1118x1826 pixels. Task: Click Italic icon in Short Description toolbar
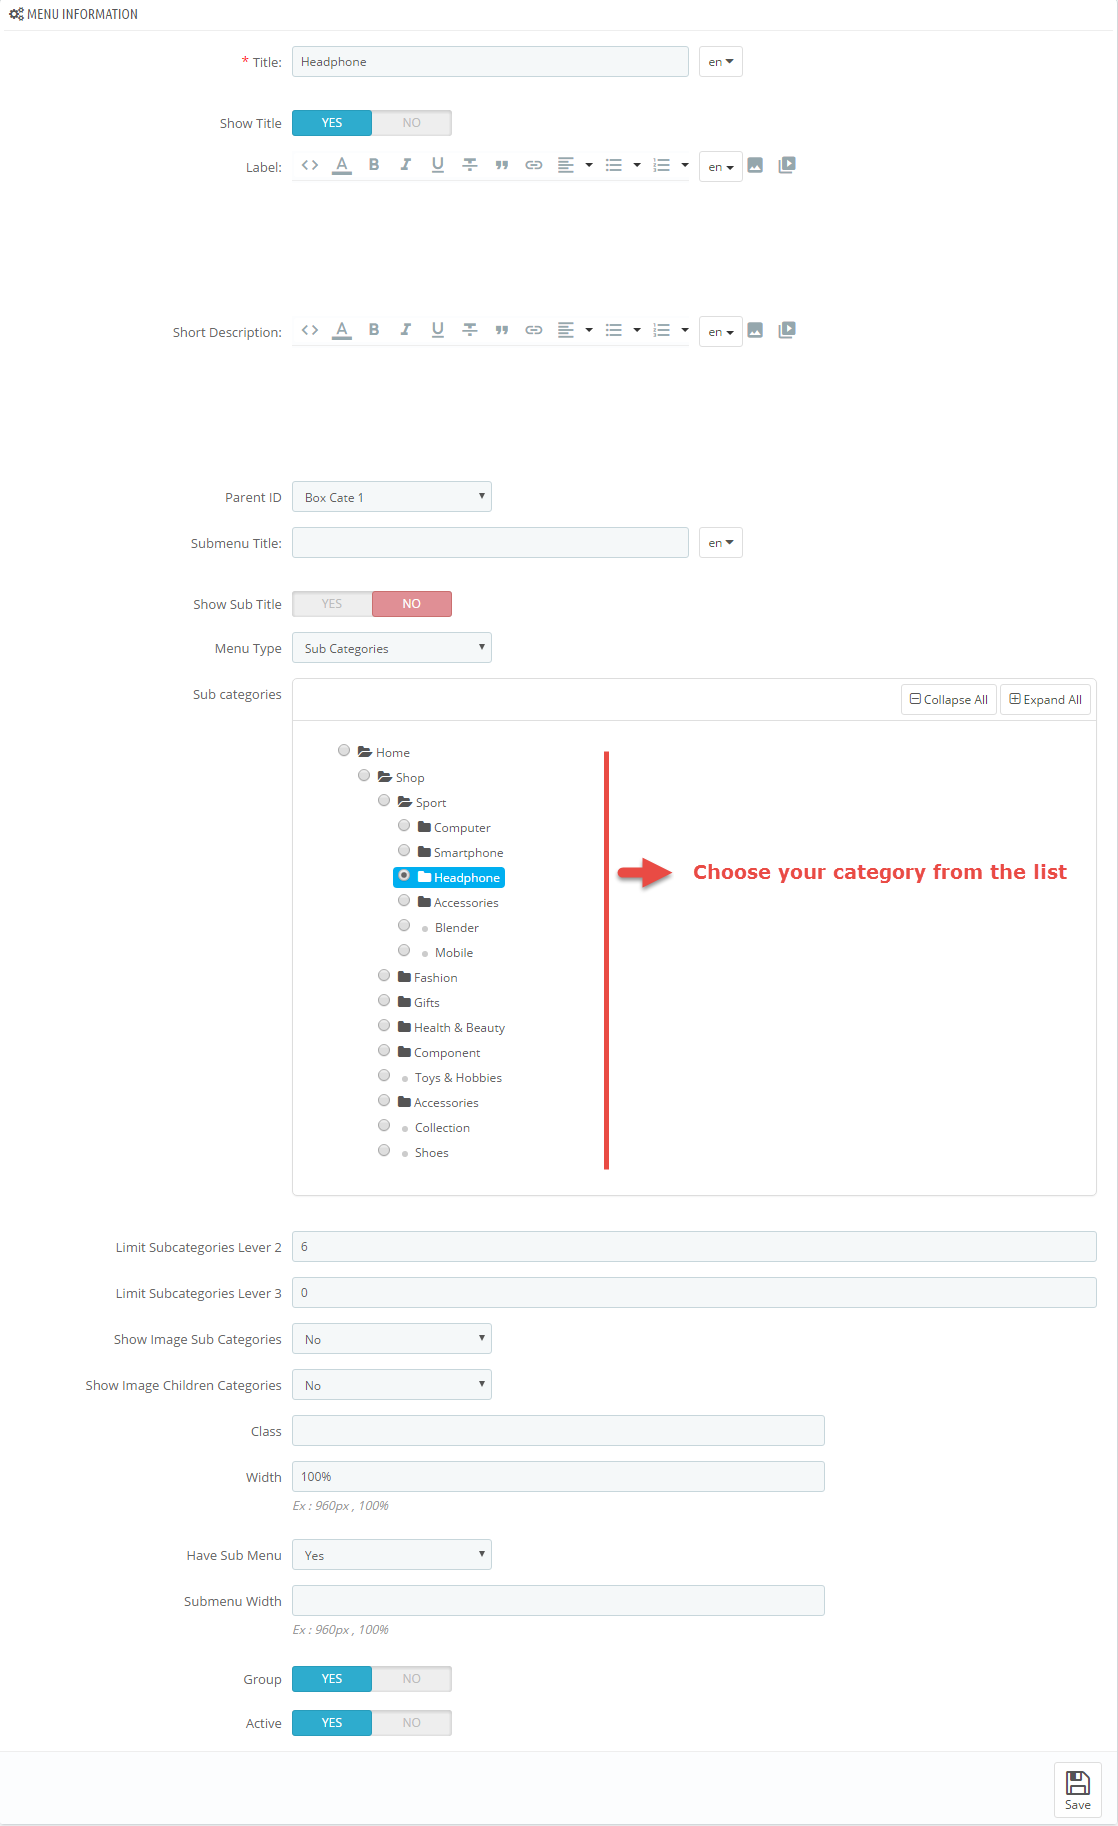point(406,330)
